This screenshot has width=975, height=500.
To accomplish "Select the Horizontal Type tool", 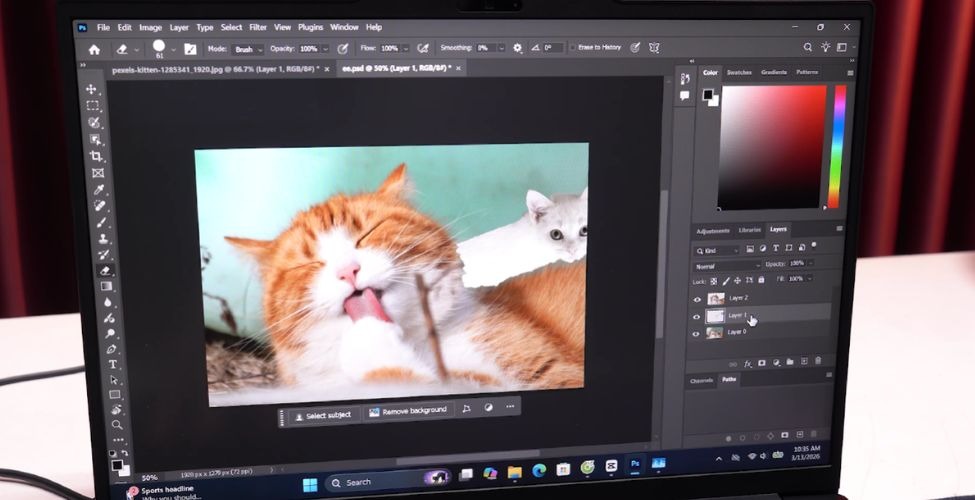I will point(113,364).
